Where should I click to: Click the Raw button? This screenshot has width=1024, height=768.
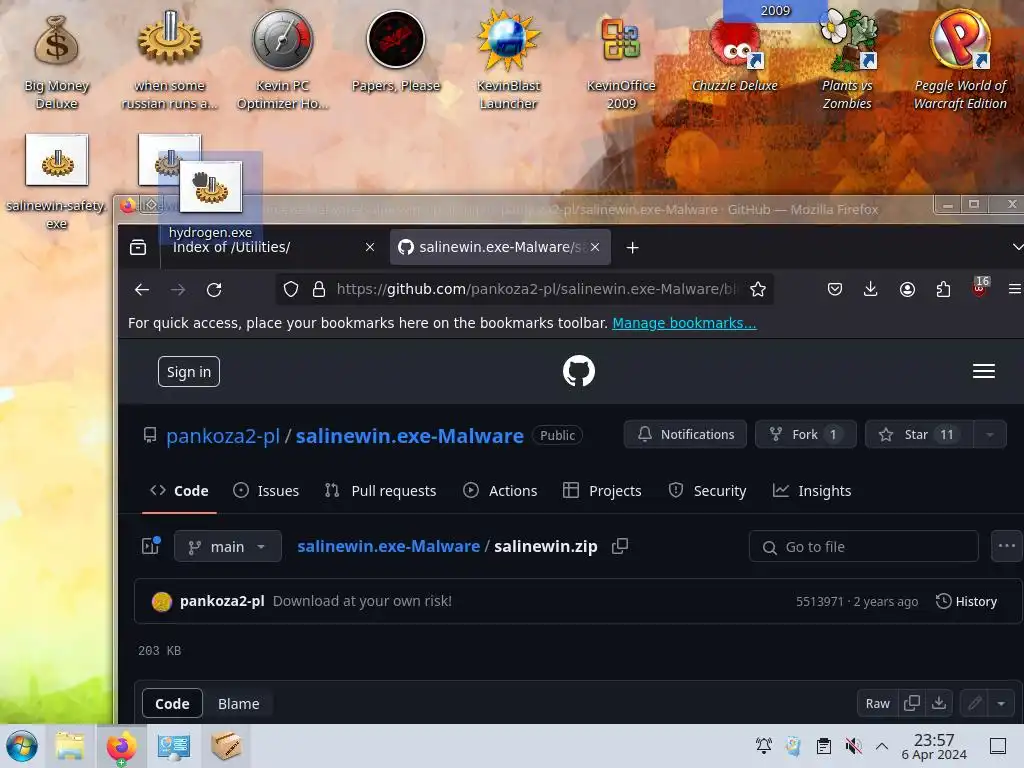(878, 703)
